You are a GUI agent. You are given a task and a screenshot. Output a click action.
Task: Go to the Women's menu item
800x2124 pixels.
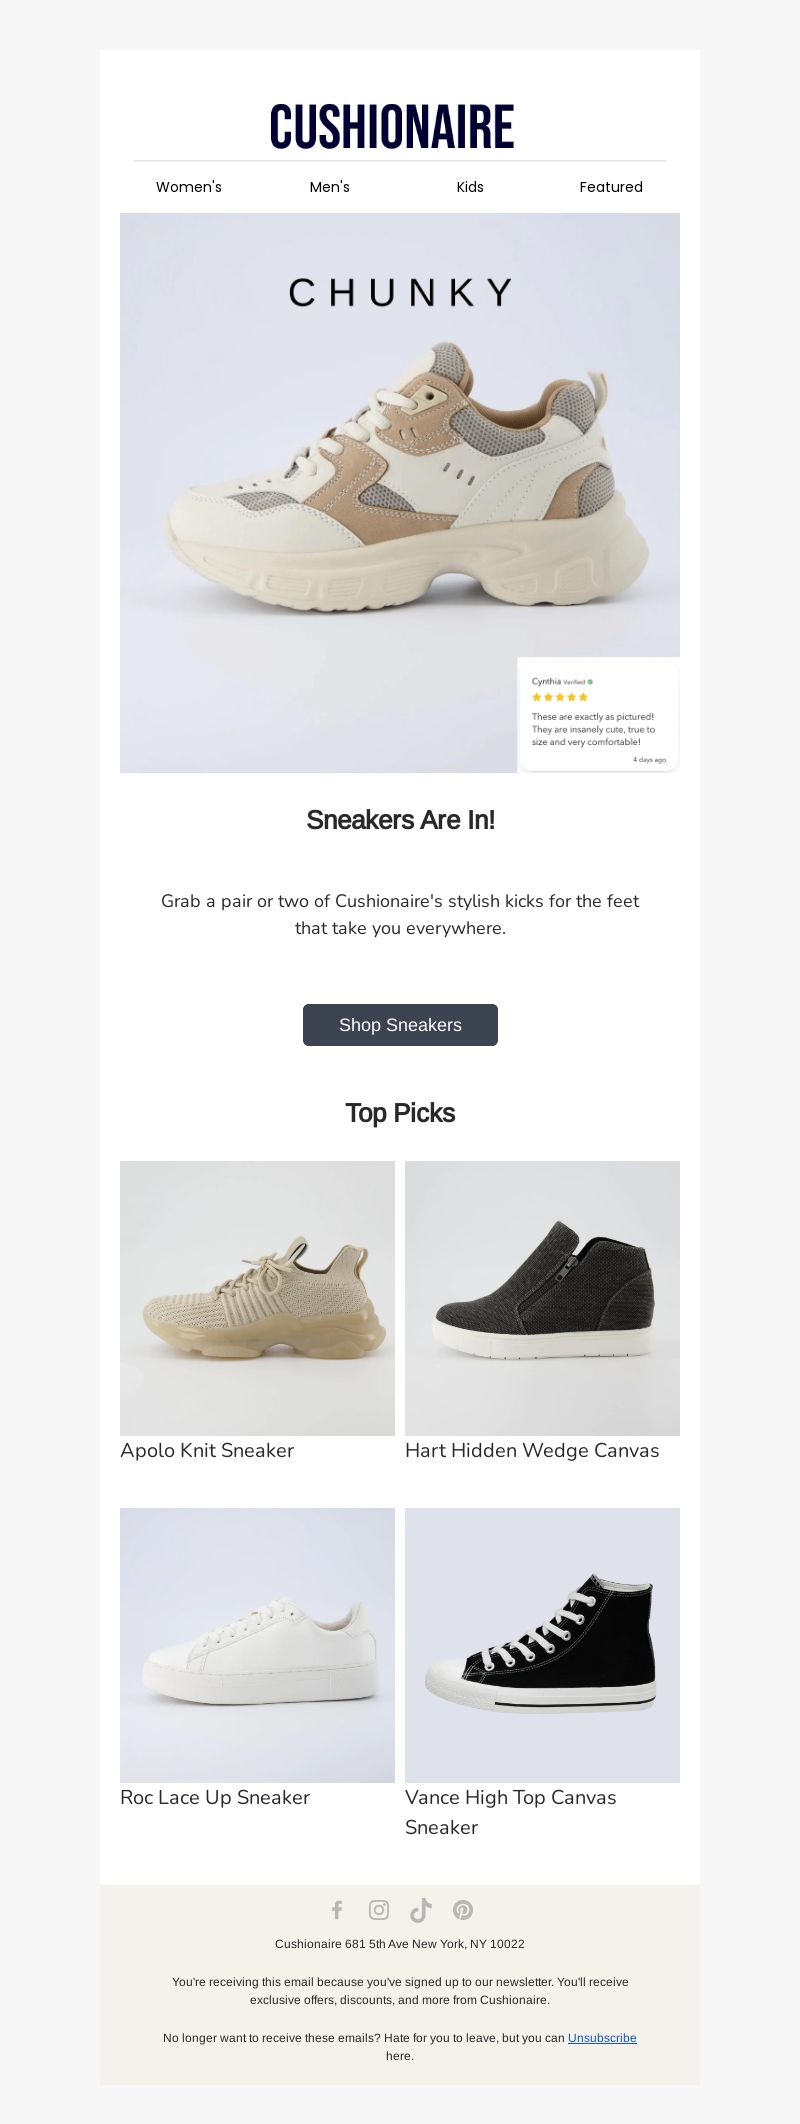[x=189, y=187]
